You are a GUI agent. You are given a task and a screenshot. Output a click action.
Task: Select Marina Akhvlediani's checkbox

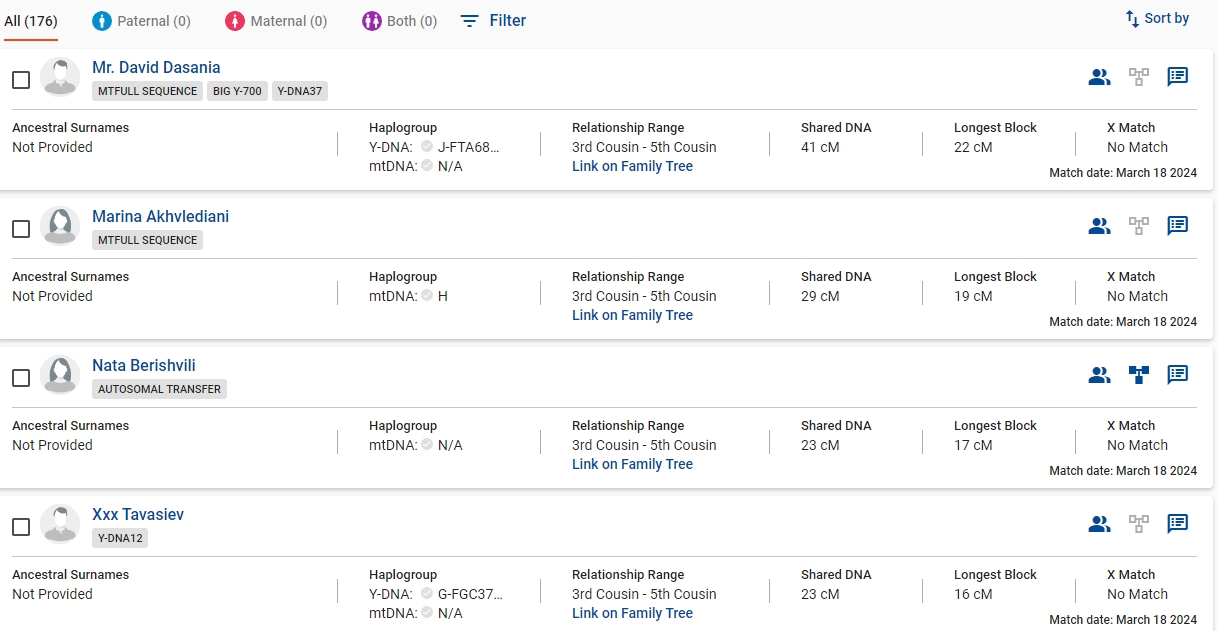pyautogui.click(x=21, y=229)
